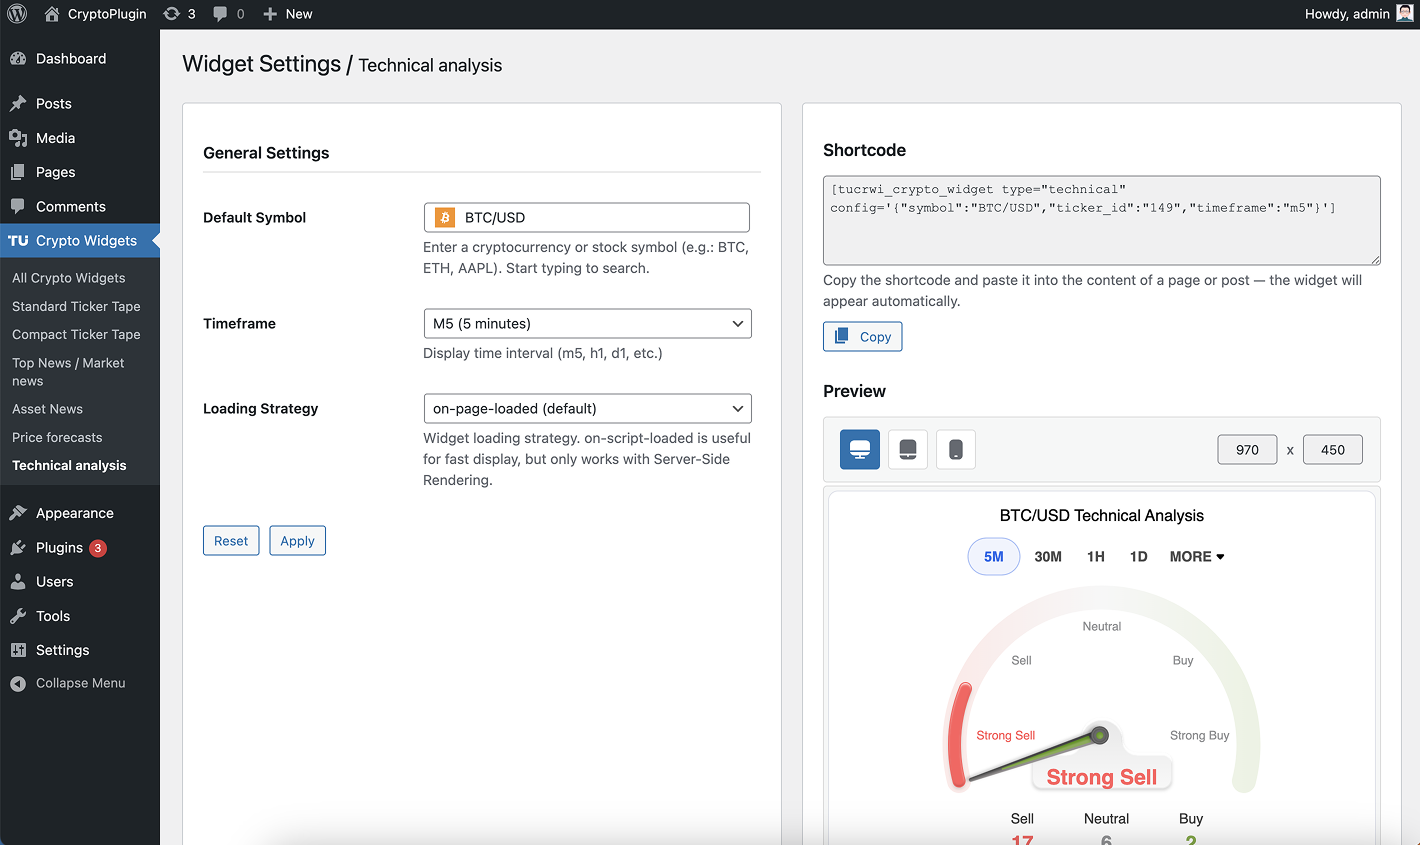
Task: Click the Bitcoin icon in Default Symbol field
Action: 445,218
